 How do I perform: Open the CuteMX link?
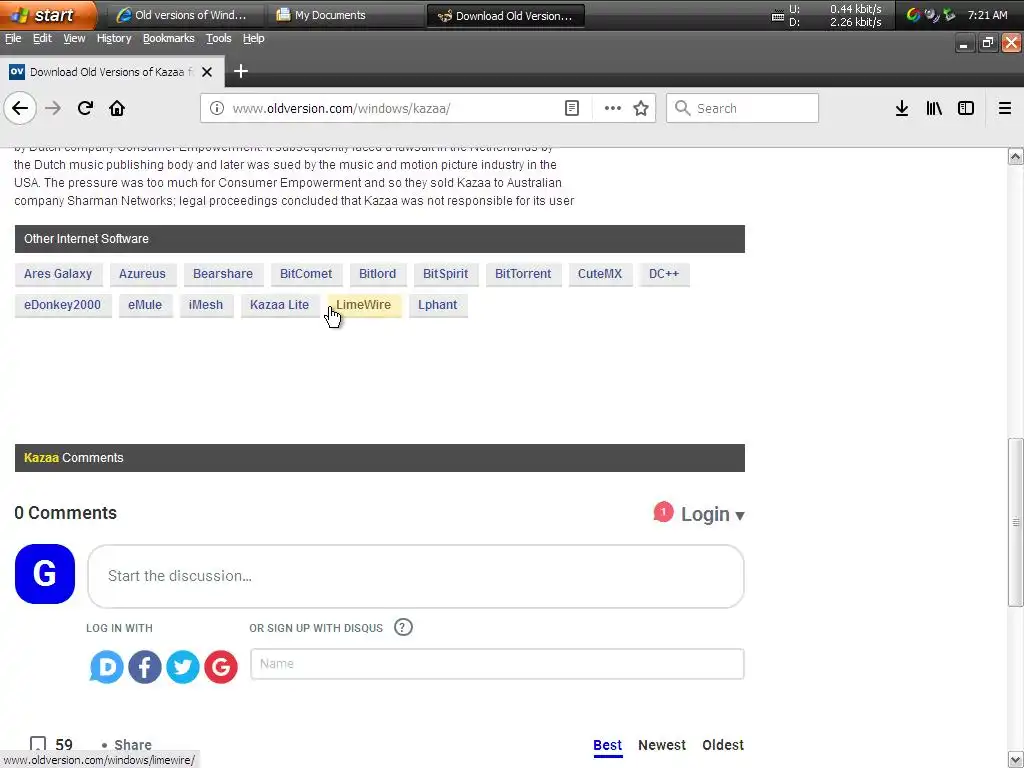tap(600, 274)
